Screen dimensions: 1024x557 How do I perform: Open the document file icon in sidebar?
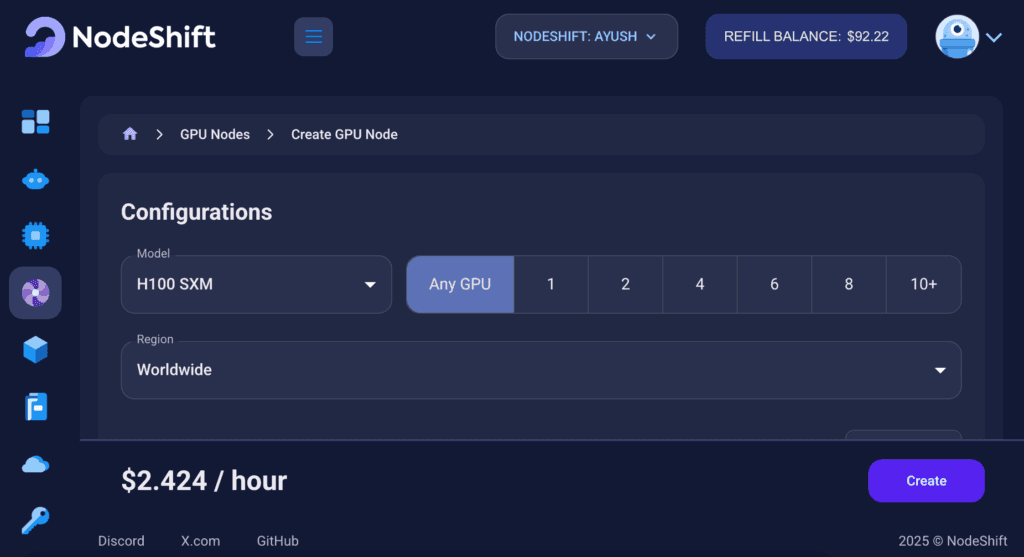click(36, 407)
